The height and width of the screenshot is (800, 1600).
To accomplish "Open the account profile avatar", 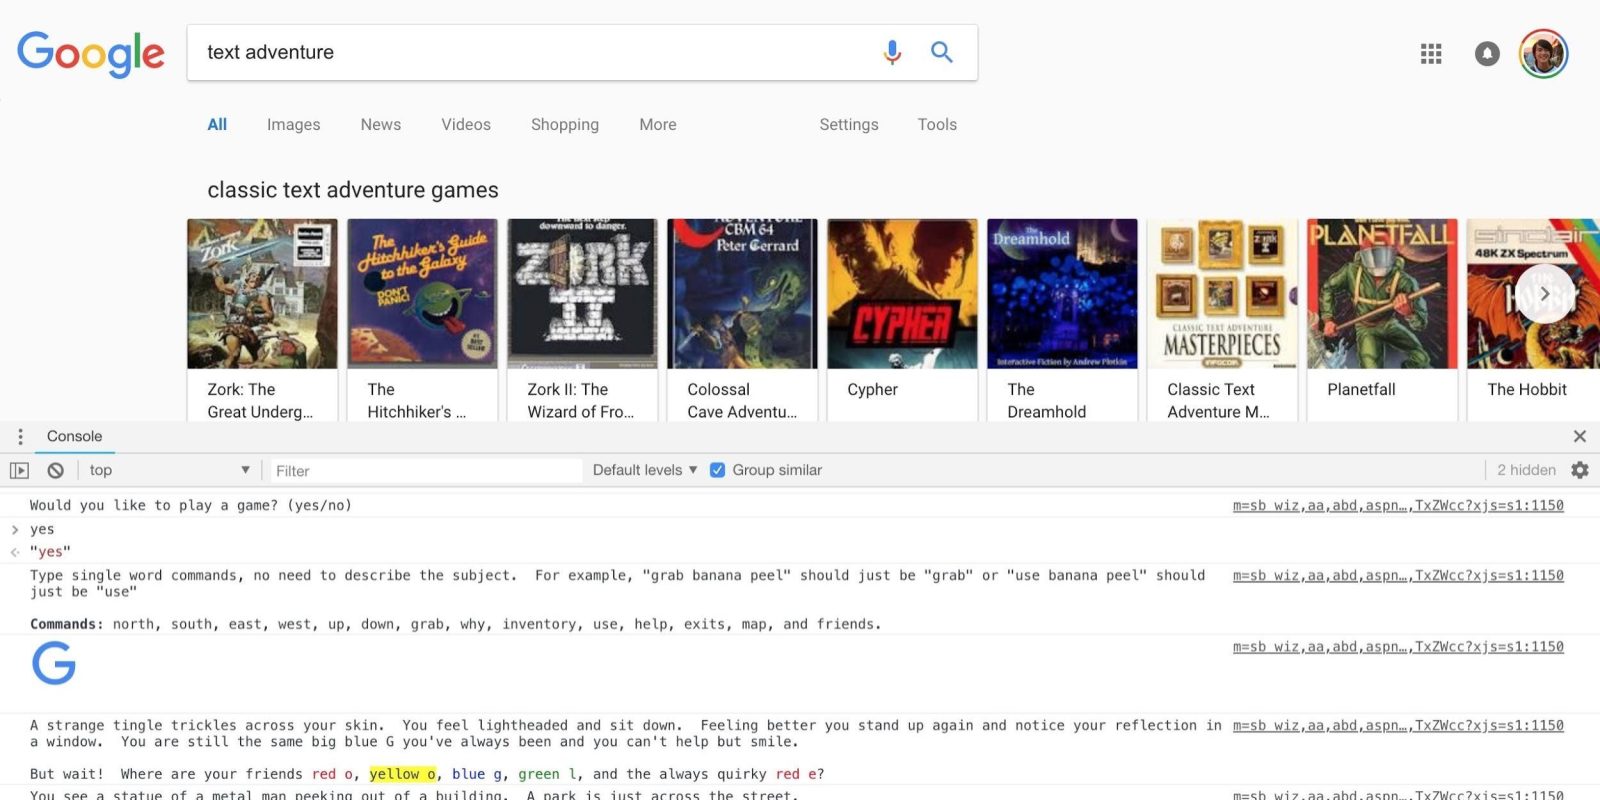I will (x=1543, y=54).
